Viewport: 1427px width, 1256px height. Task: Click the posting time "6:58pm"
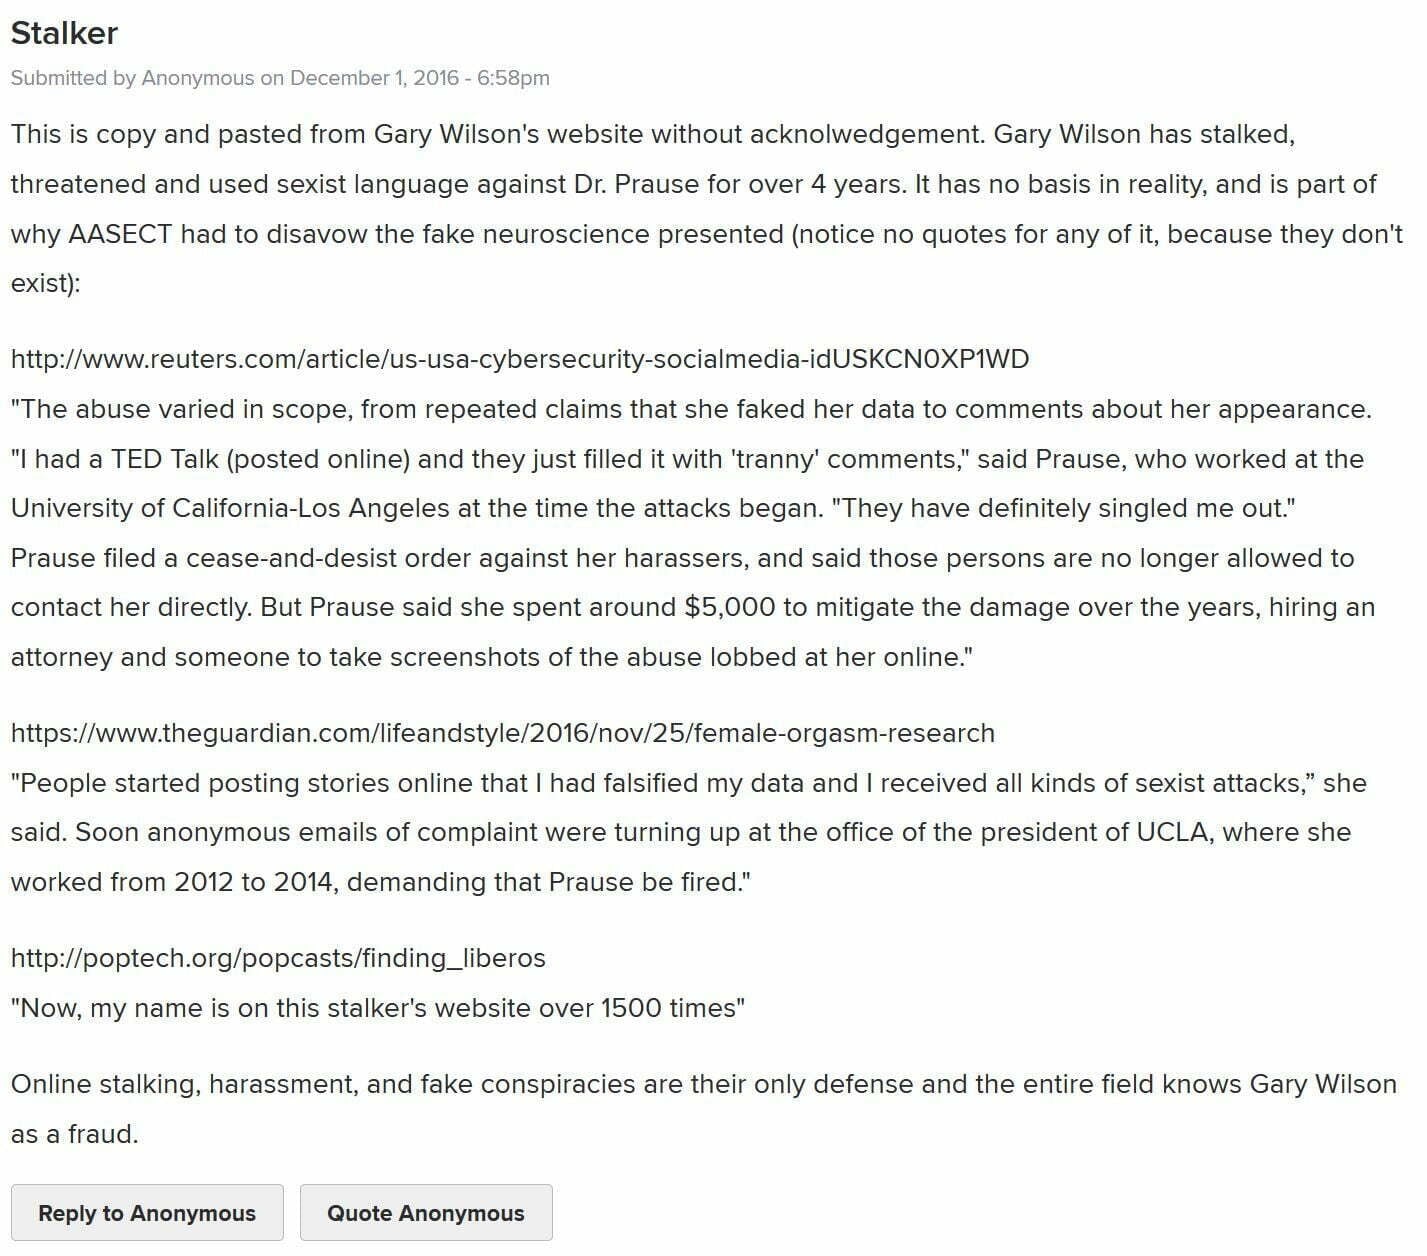(513, 78)
